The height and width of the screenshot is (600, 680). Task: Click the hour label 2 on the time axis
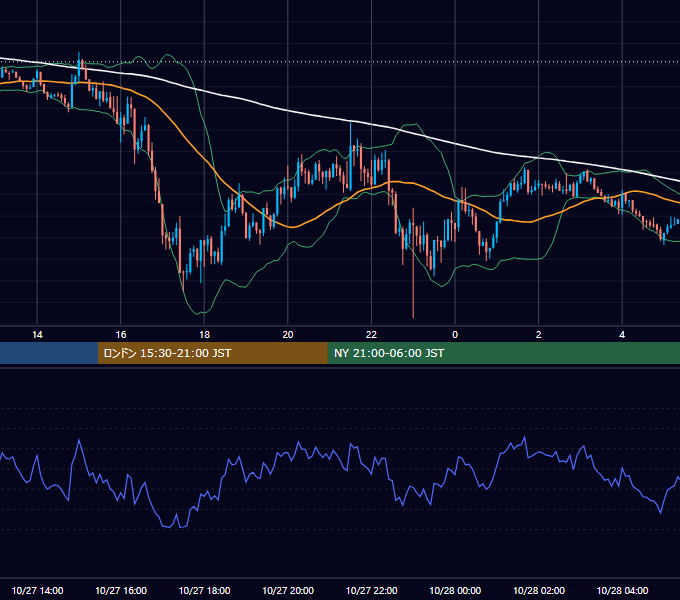click(x=539, y=335)
